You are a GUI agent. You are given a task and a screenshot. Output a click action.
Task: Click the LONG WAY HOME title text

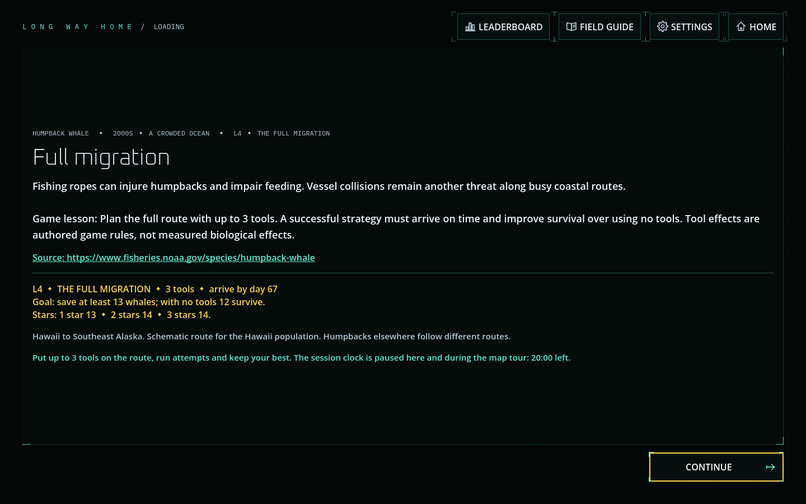click(x=78, y=27)
